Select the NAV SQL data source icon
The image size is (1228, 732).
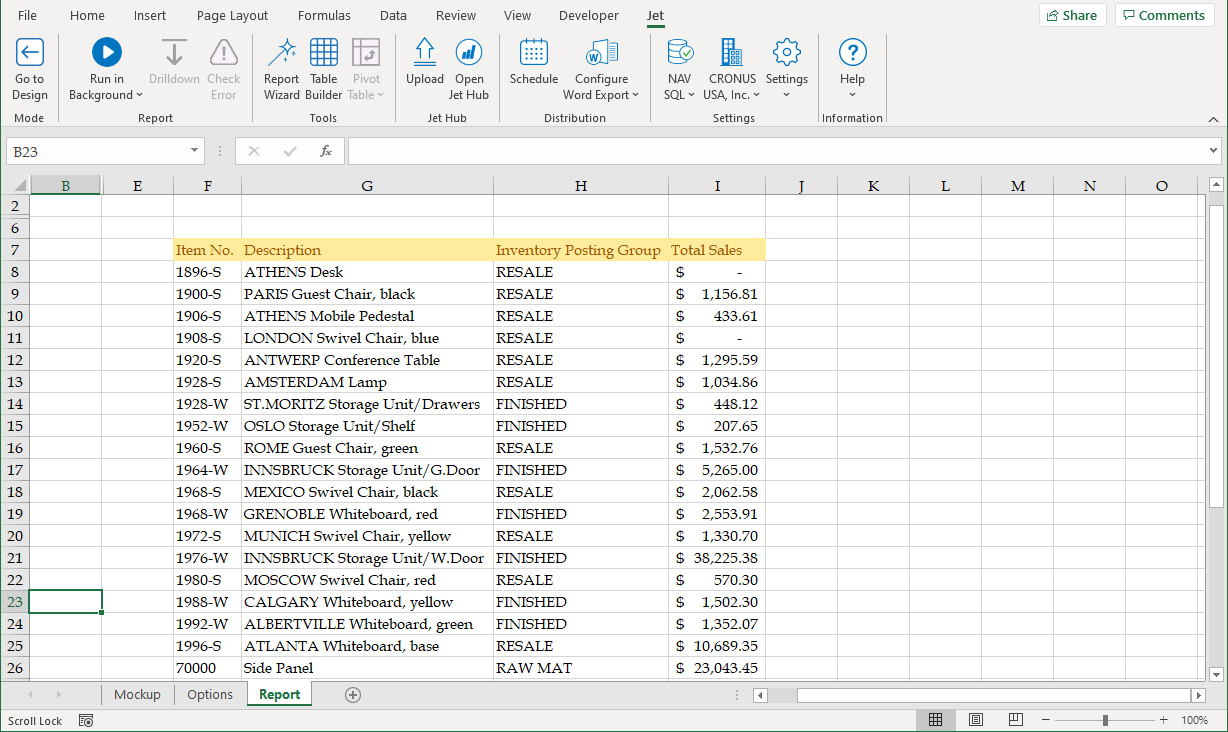tap(680, 52)
